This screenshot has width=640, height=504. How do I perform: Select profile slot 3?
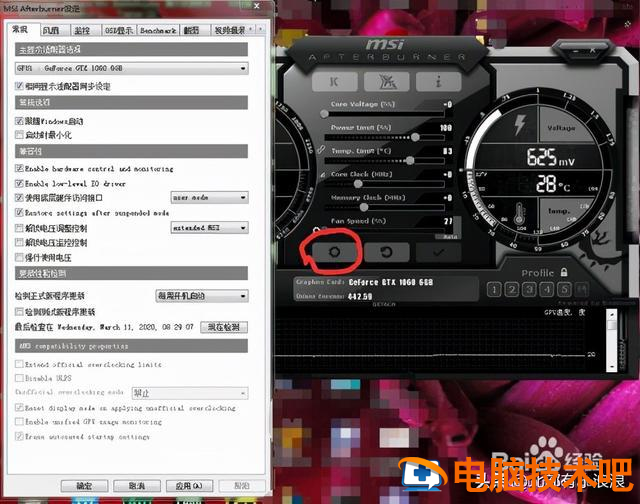(529, 290)
